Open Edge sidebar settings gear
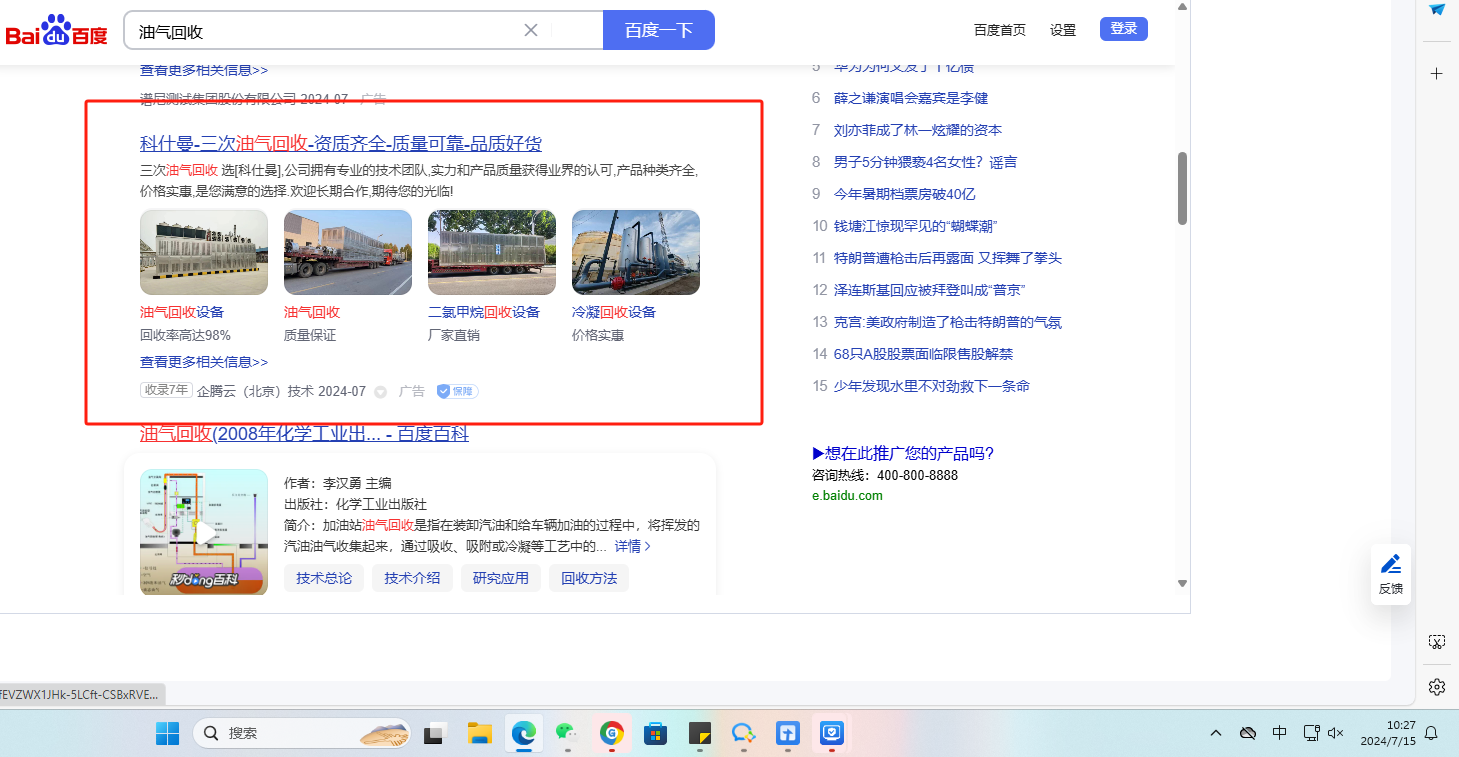1459x757 pixels. [1437, 686]
